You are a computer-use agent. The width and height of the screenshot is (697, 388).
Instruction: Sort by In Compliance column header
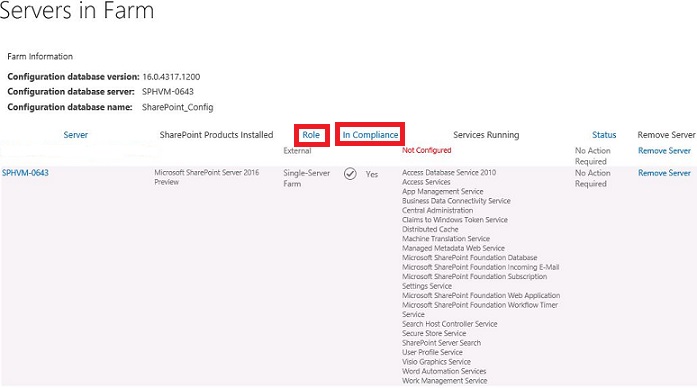[x=370, y=135]
